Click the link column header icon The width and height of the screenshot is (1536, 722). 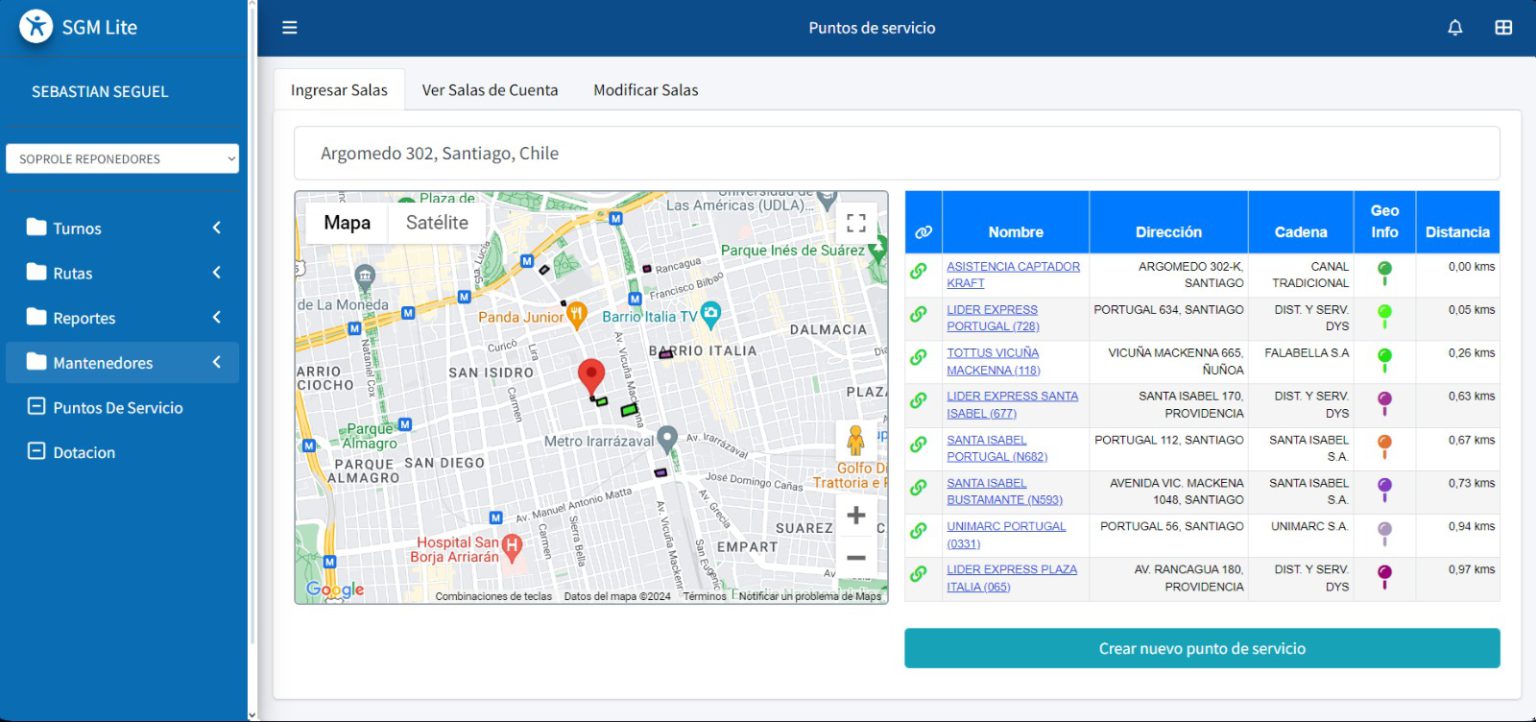pos(923,232)
